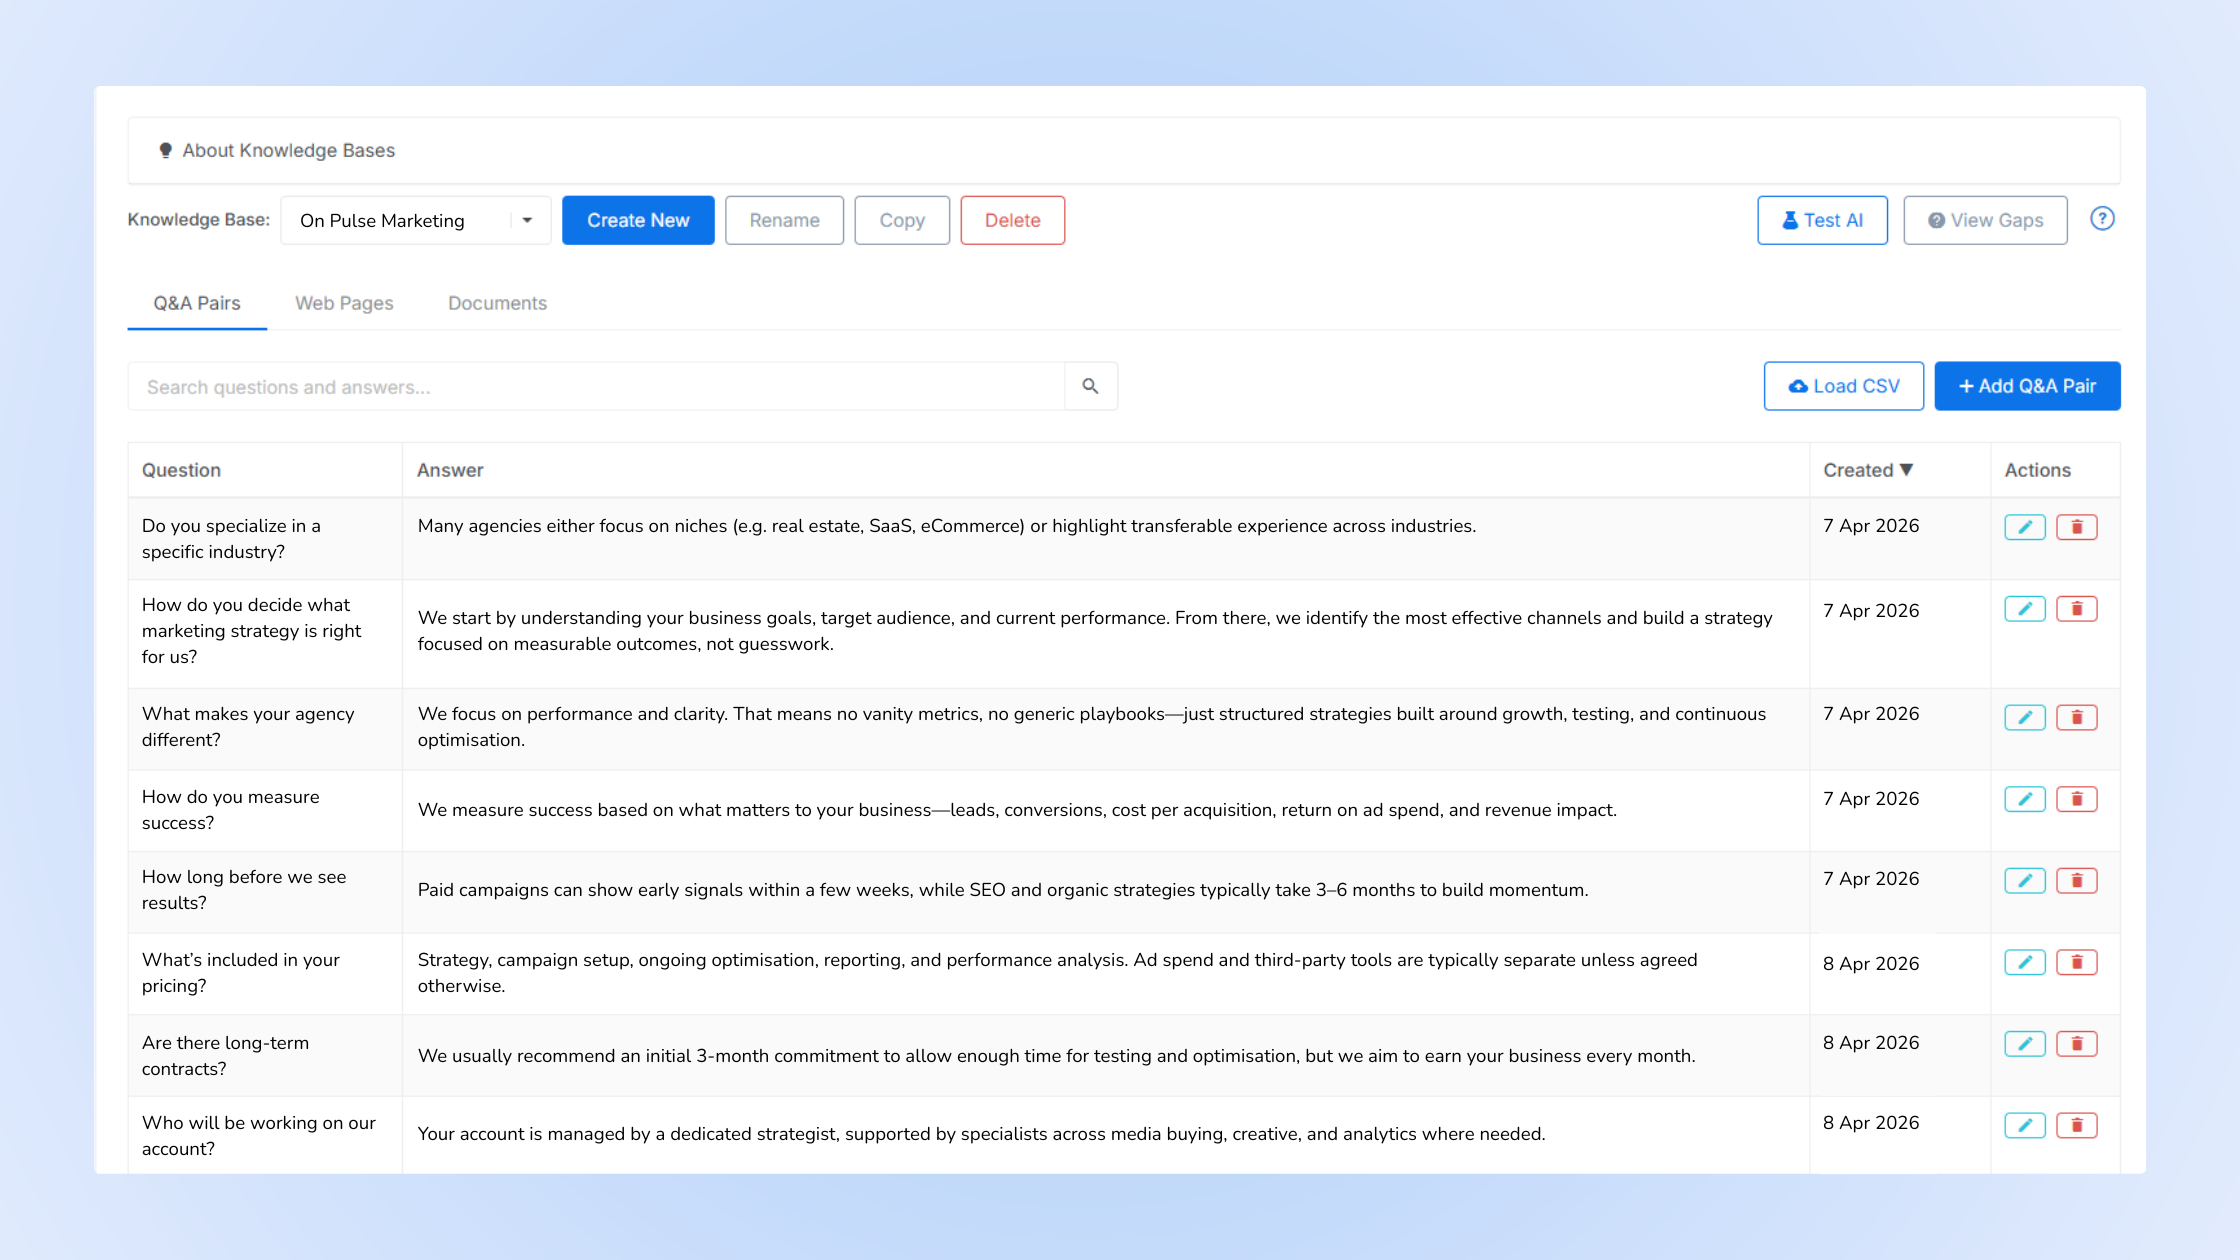Image resolution: width=2240 pixels, height=1260 pixels.
Task: Edit the 'What's included in your pricing?' answer
Action: click(x=2024, y=961)
